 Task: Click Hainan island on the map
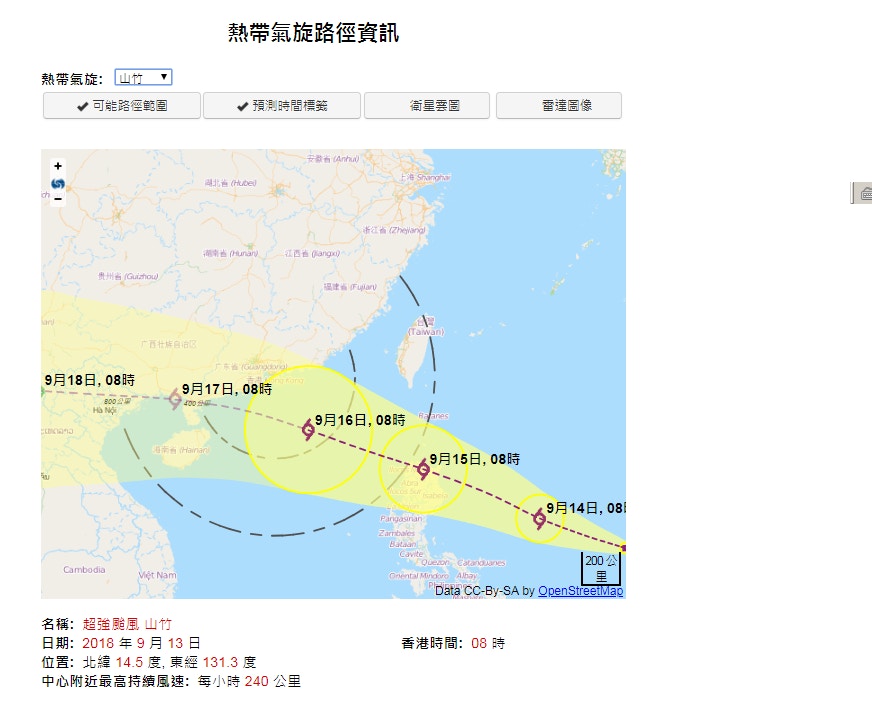click(168, 455)
